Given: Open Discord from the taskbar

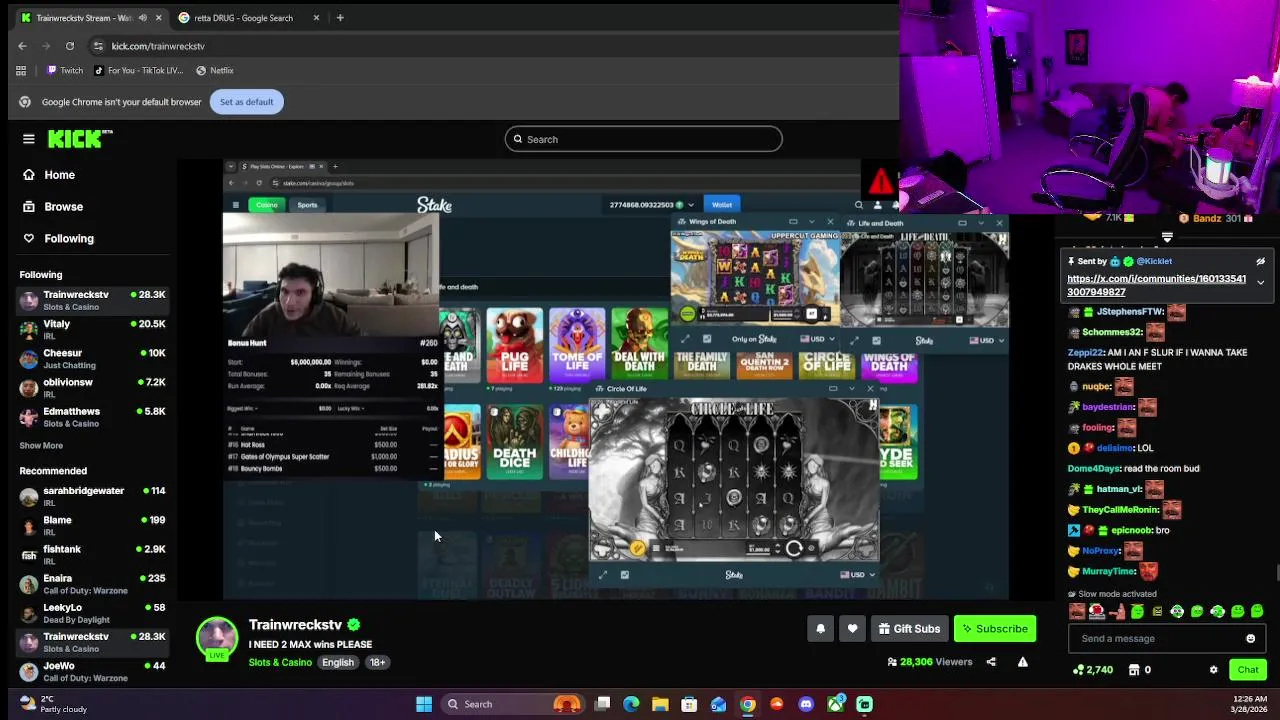Looking at the screenshot, I should coord(806,704).
